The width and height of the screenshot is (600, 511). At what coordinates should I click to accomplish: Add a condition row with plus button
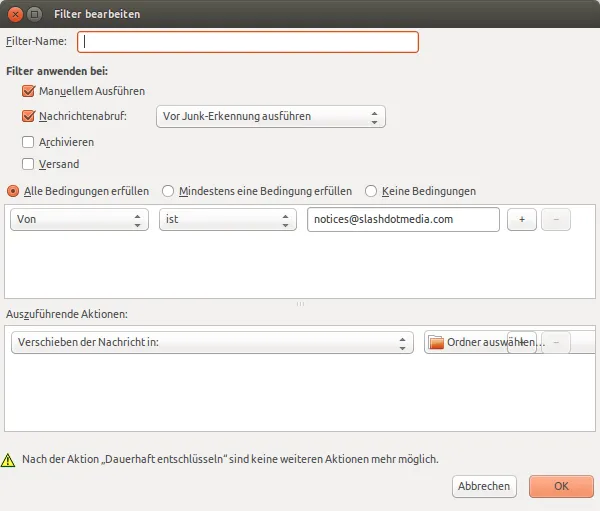pyautogui.click(x=522, y=219)
